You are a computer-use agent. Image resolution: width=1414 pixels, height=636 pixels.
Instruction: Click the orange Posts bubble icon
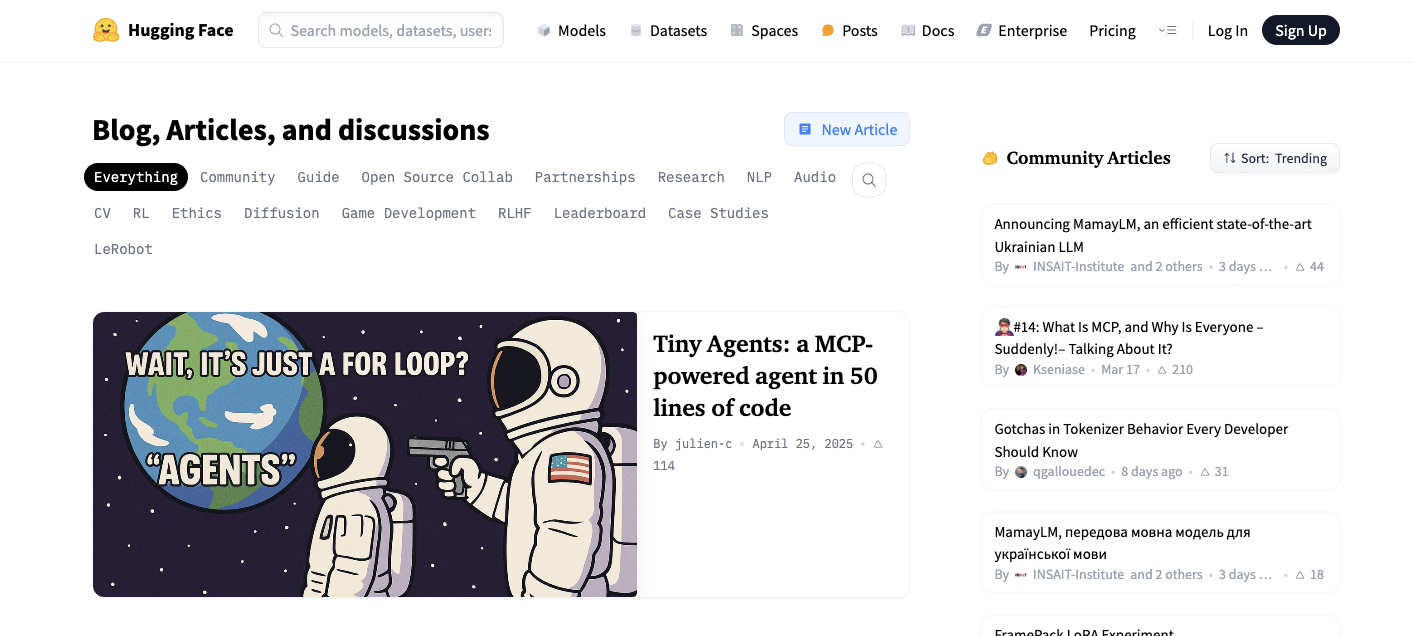[828, 31]
